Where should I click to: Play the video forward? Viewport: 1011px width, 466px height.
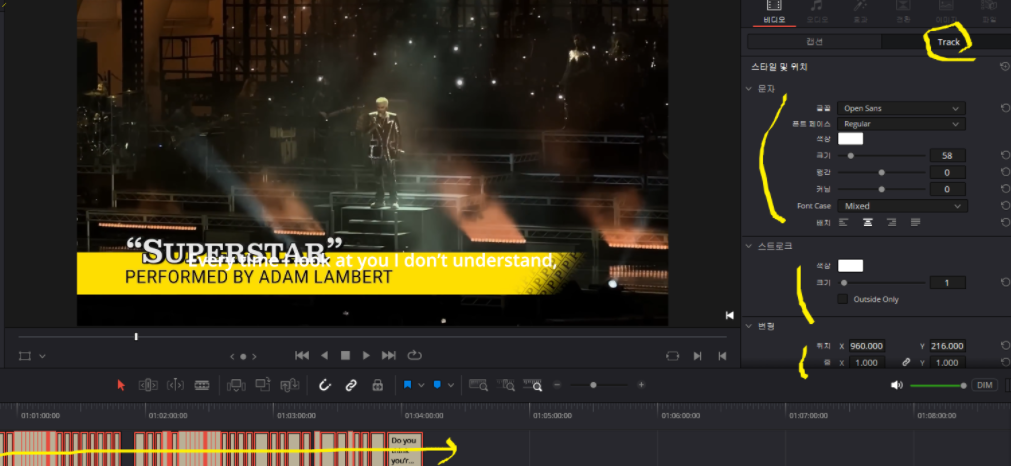coord(366,355)
